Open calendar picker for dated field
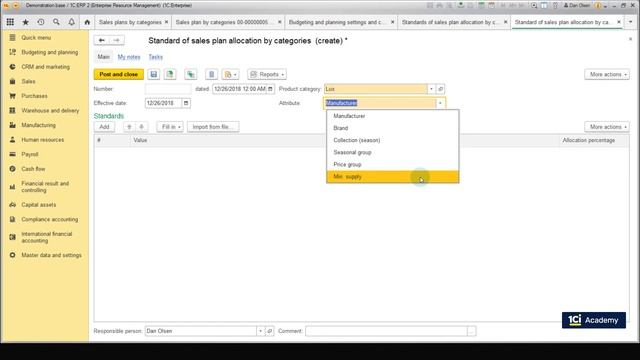Viewport: 640px width, 360px height. (270, 89)
